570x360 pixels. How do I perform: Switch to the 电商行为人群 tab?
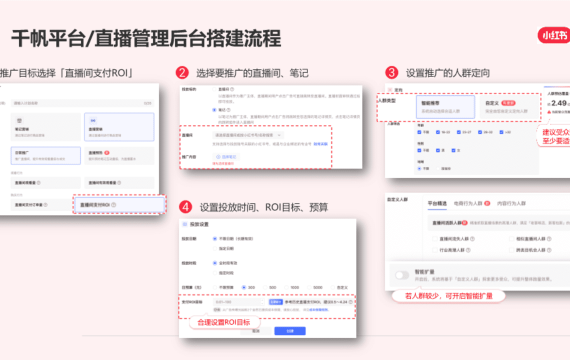click(468, 203)
